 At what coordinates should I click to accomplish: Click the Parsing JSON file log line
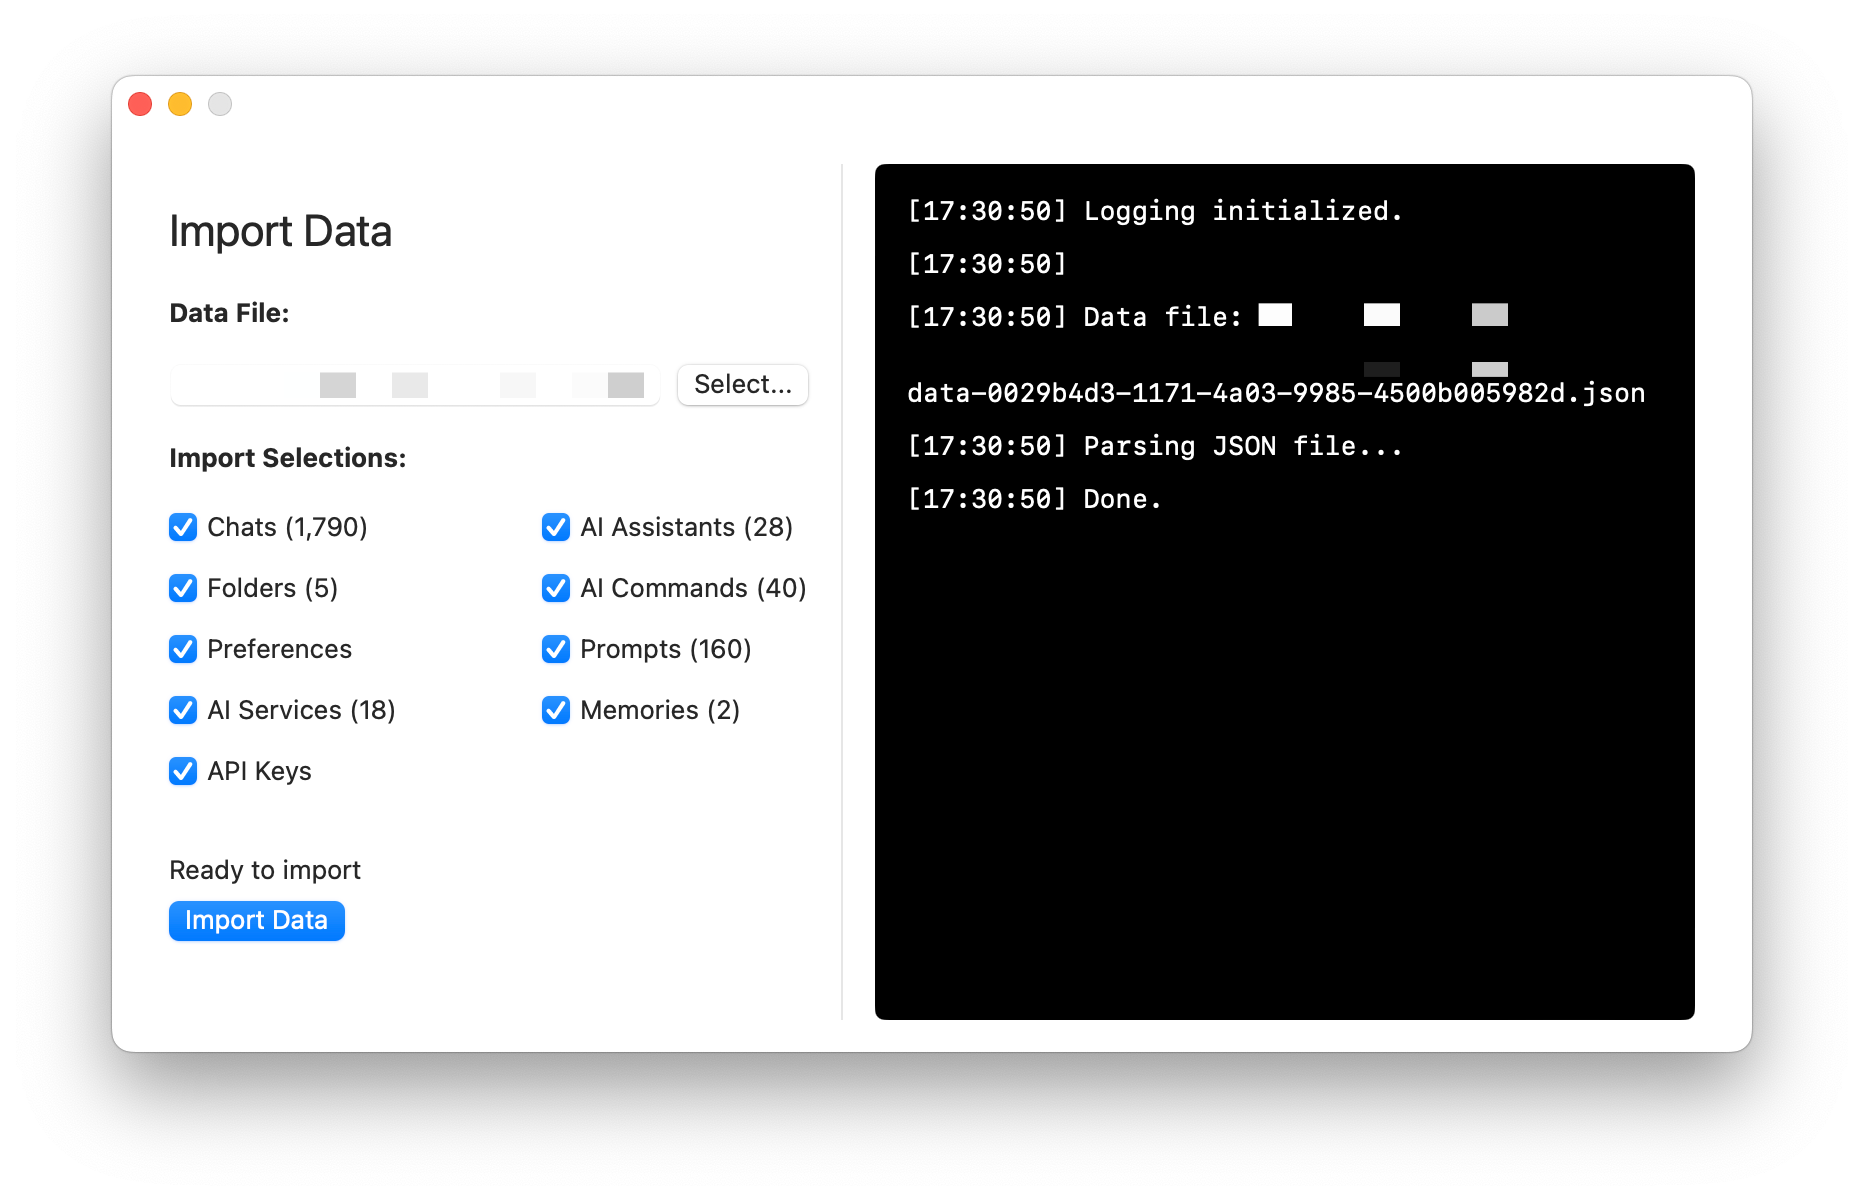[1154, 446]
